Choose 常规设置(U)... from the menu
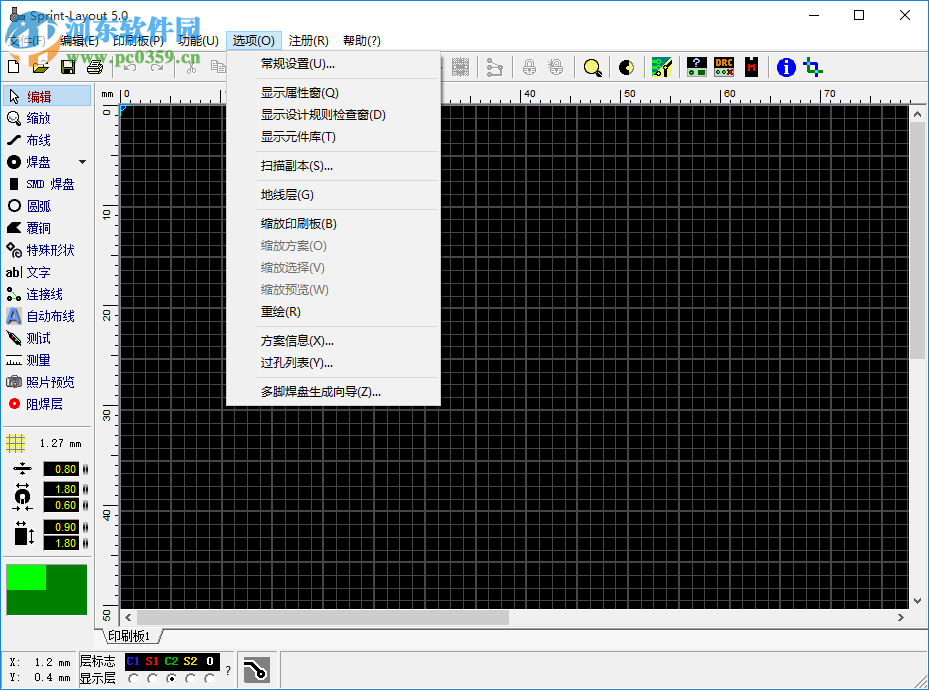The width and height of the screenshot is (929, 690). 333,64
